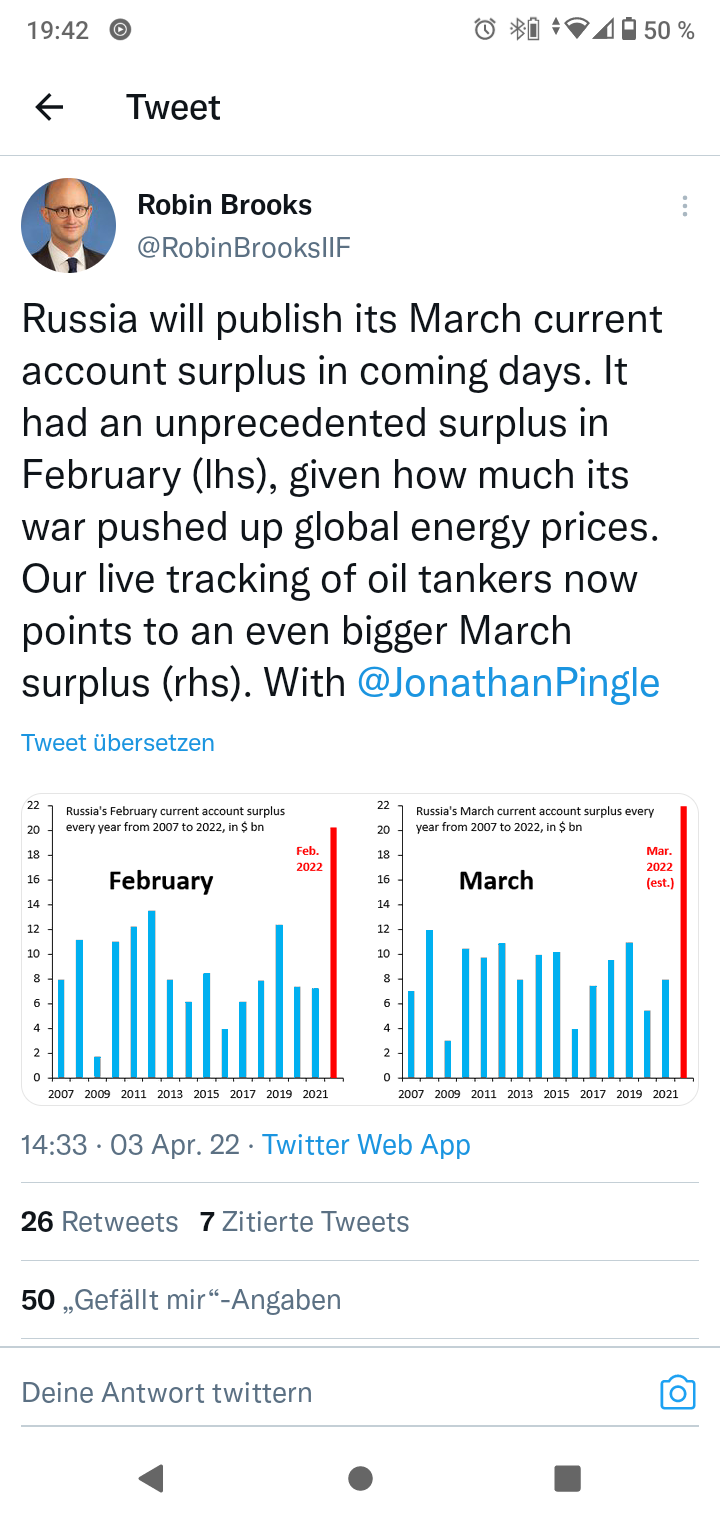The height and width of the screenshot is (1520, 720).
Task: Open the Twitter Web App source link
Action: [x=366, y=1144]
